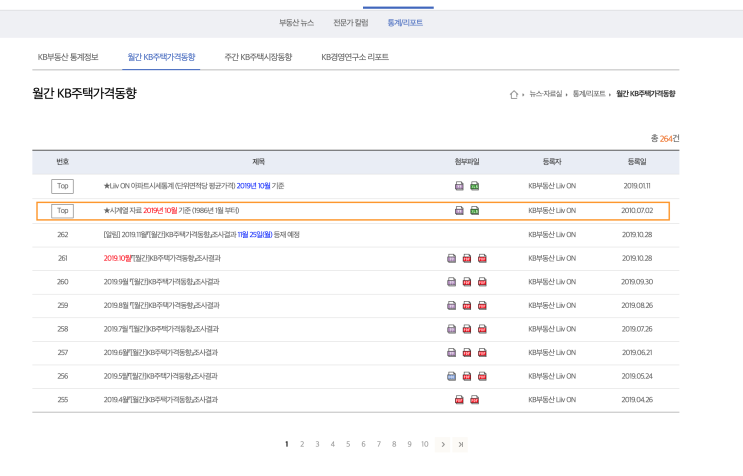Viewport: 743px width, 476px height.
Task: Go to page 3 of the list
Action: click(317, 444)
